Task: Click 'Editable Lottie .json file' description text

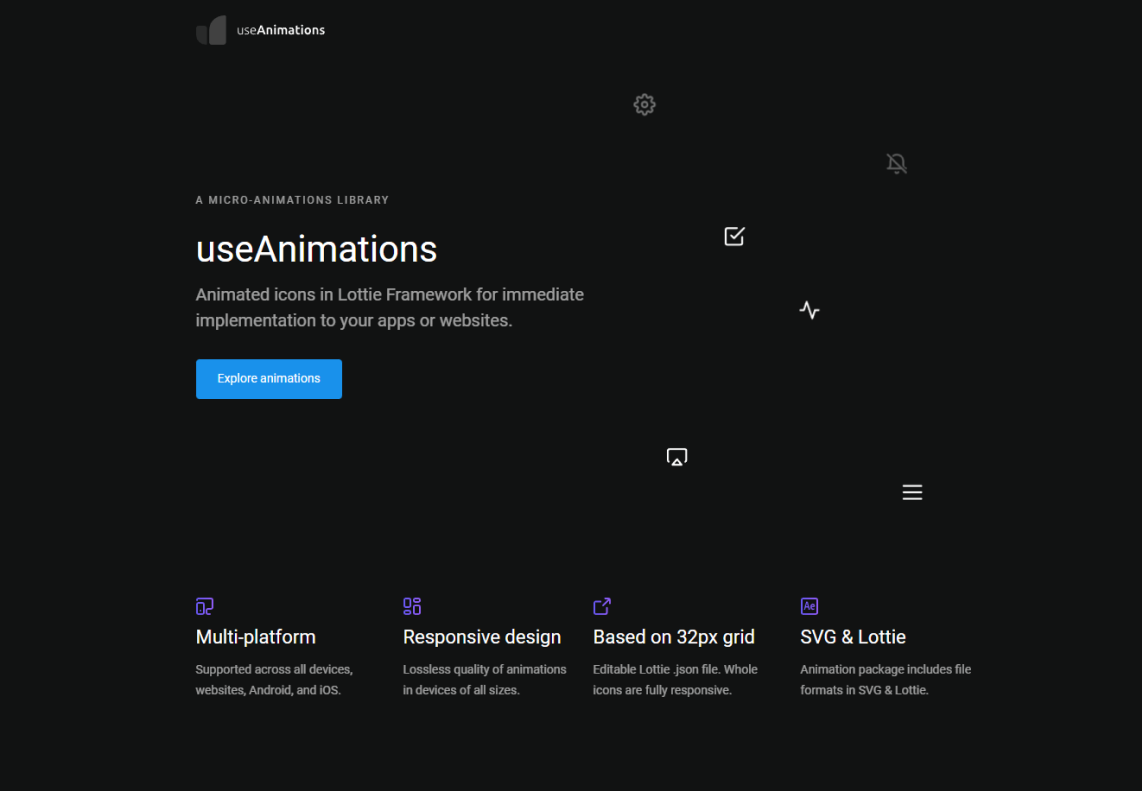Action: coord(675,680)
